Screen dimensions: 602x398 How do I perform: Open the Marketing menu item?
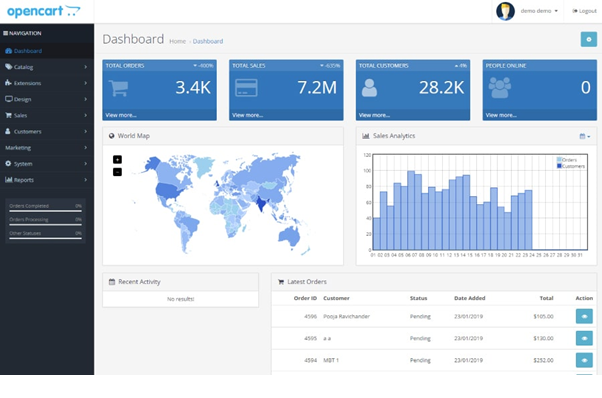point(18,148)
